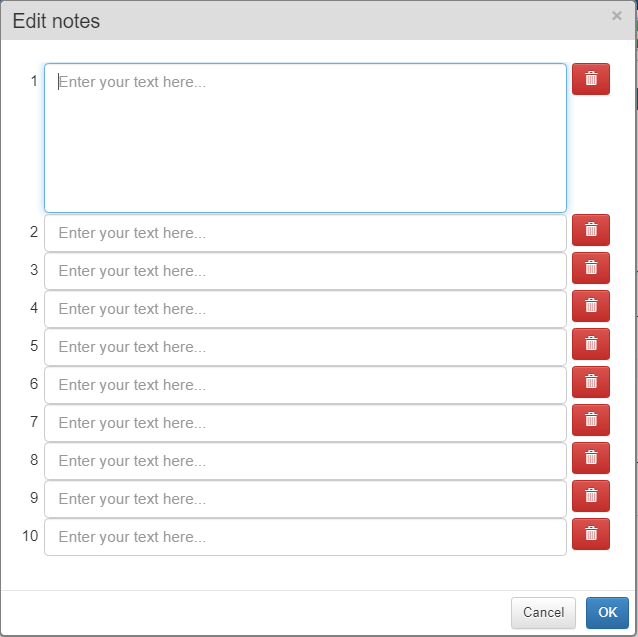Cancel the Edit notes dialog

click(x=543, y=613)
